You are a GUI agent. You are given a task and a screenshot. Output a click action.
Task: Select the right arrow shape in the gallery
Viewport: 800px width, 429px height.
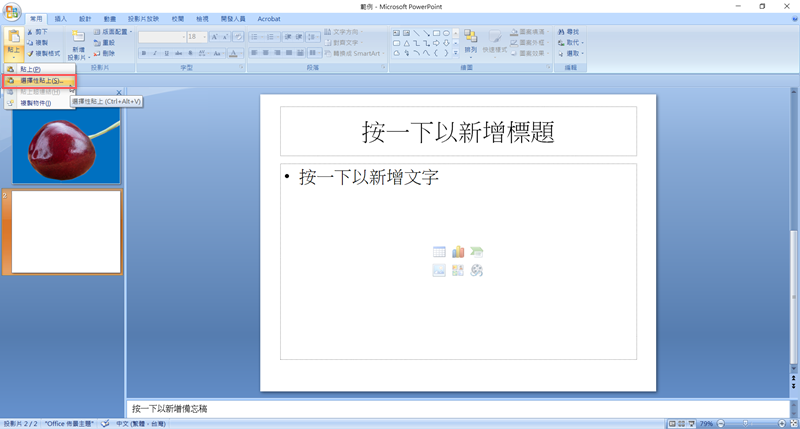tap(436, 43)
